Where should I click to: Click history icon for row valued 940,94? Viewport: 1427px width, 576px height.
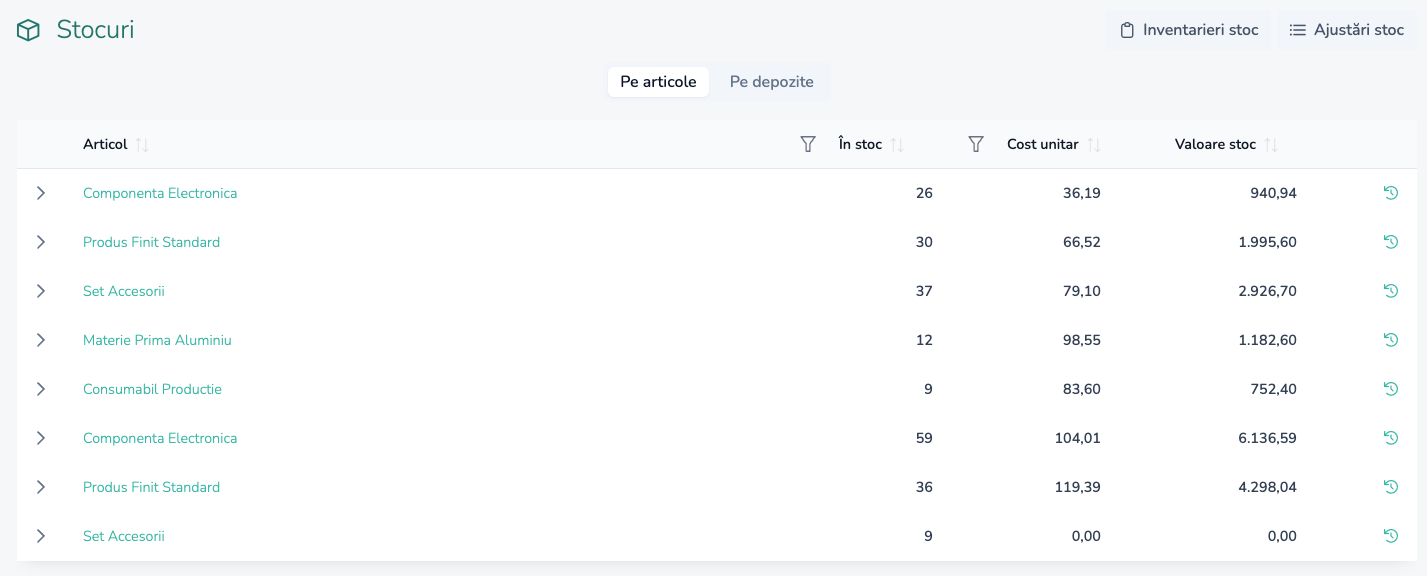click(1390, 193)
